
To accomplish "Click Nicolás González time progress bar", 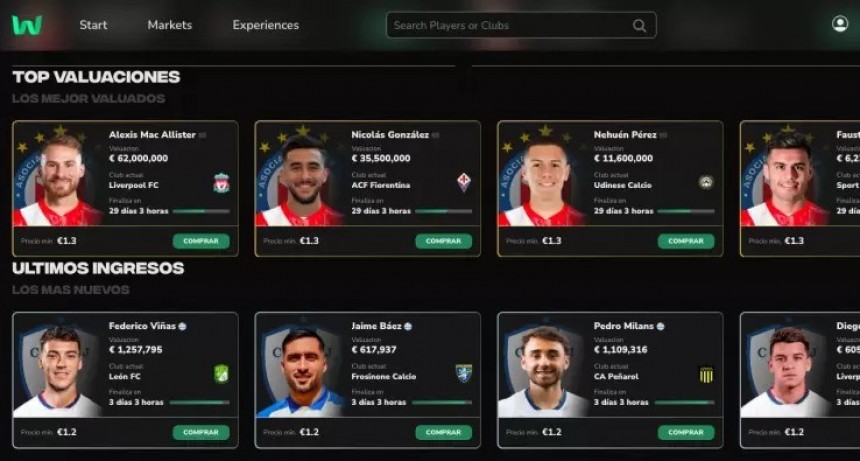I will [443, 211].
